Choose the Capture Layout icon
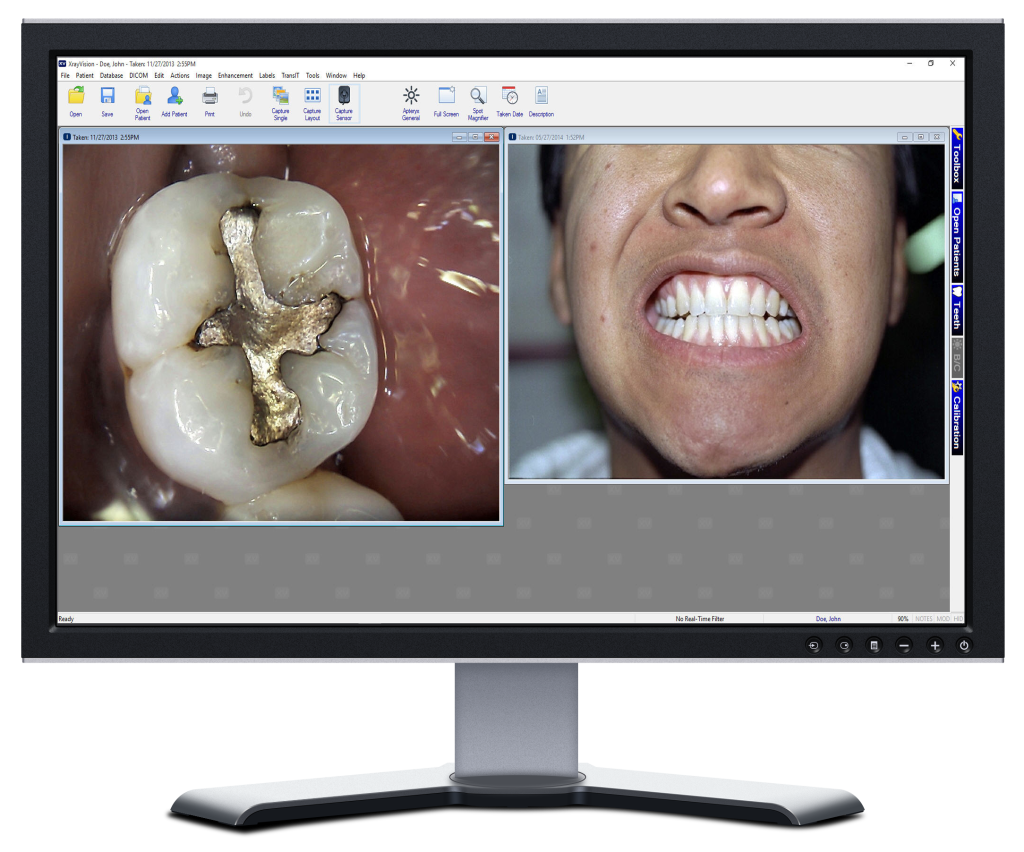The image size is (1024, 852). tap(312, 97)
